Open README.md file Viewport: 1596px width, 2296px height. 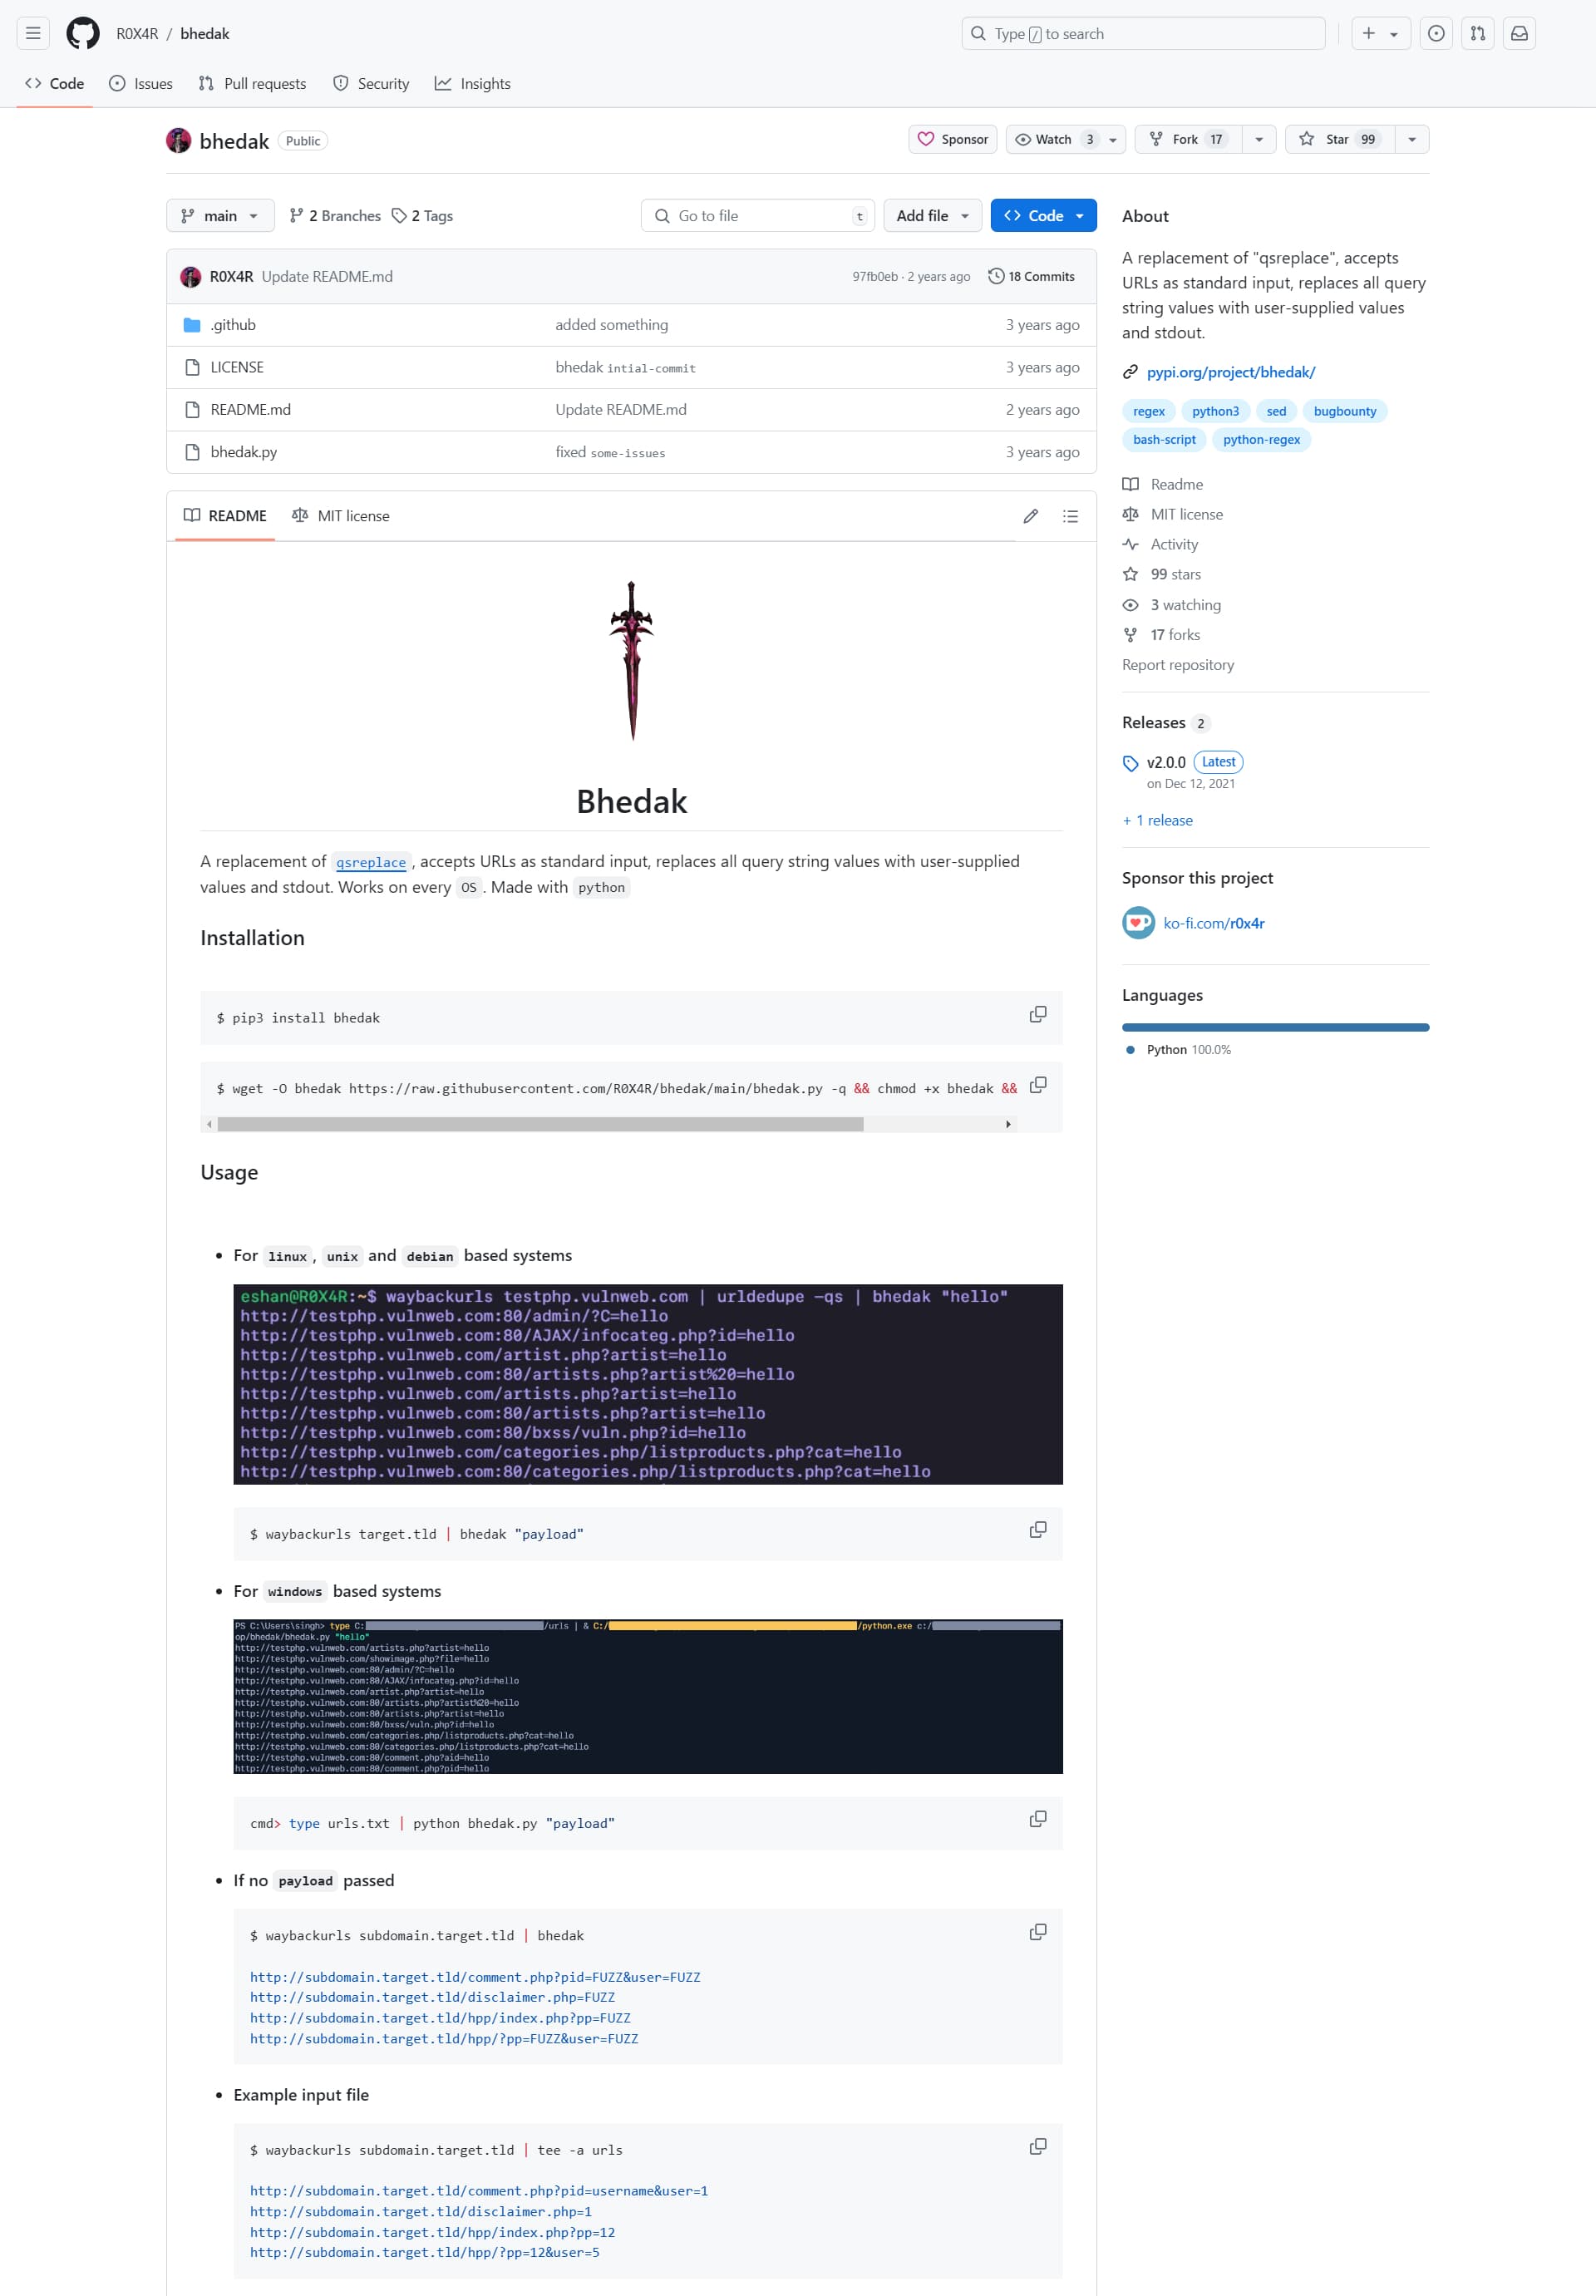pyautogui.click(x=251, y=410)
